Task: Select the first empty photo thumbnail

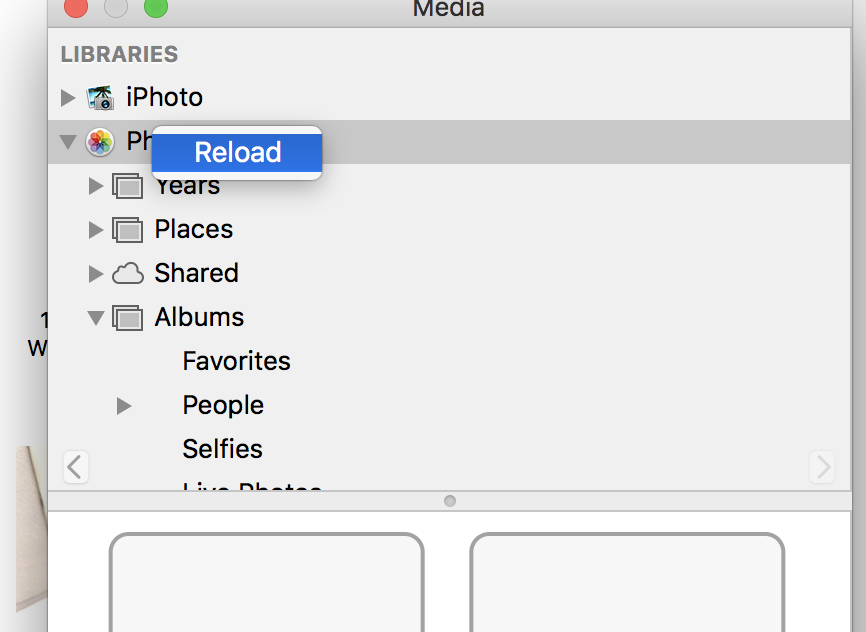Action: tap(267, 582)
